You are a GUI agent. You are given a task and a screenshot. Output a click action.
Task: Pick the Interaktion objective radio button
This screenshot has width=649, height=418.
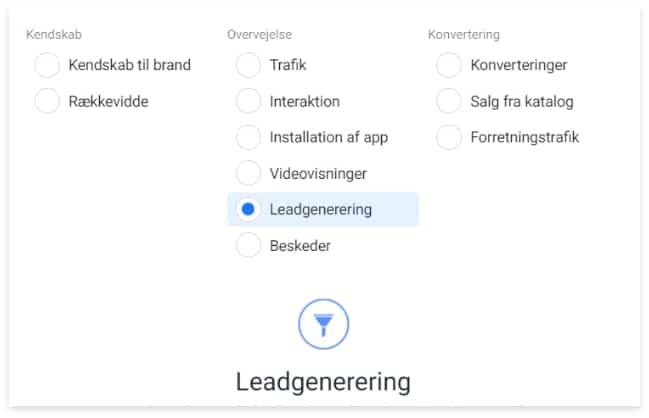click(248, 101)
